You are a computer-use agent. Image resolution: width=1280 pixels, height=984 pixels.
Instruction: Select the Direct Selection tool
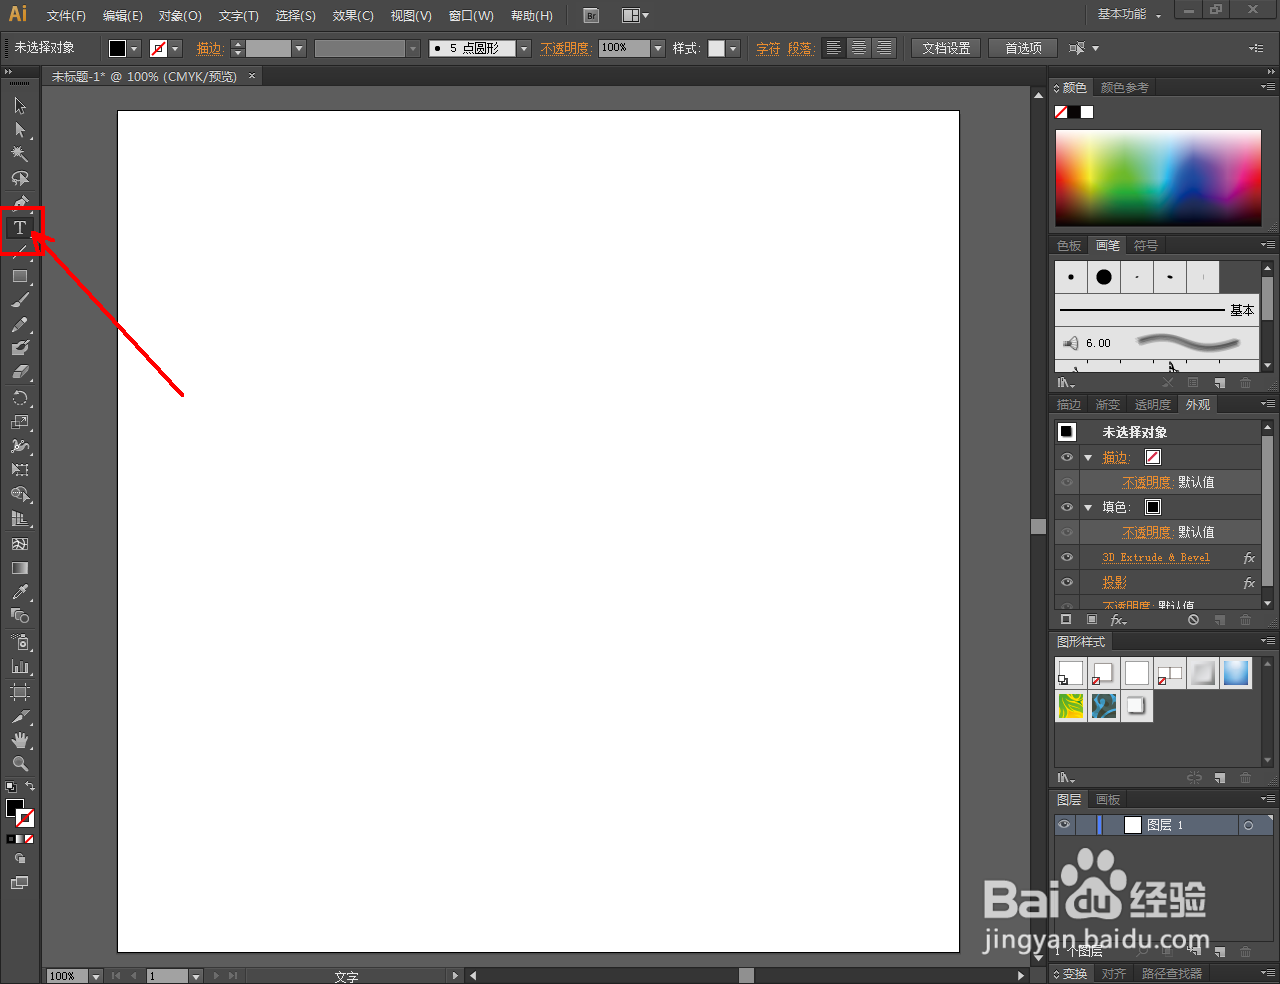click(19, 130)
